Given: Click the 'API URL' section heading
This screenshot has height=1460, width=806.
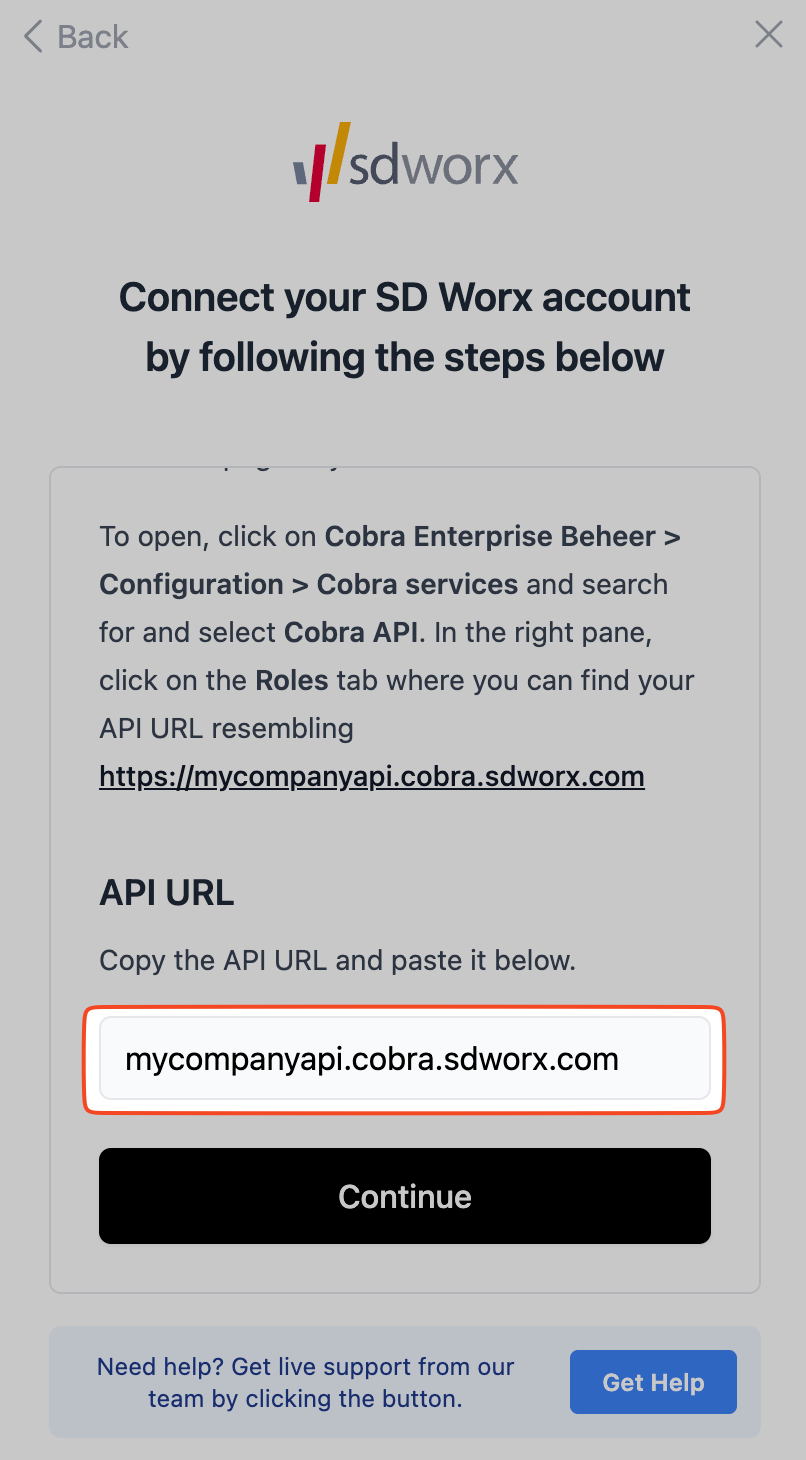Looking at the screenshot, I should tap(166, 893).
